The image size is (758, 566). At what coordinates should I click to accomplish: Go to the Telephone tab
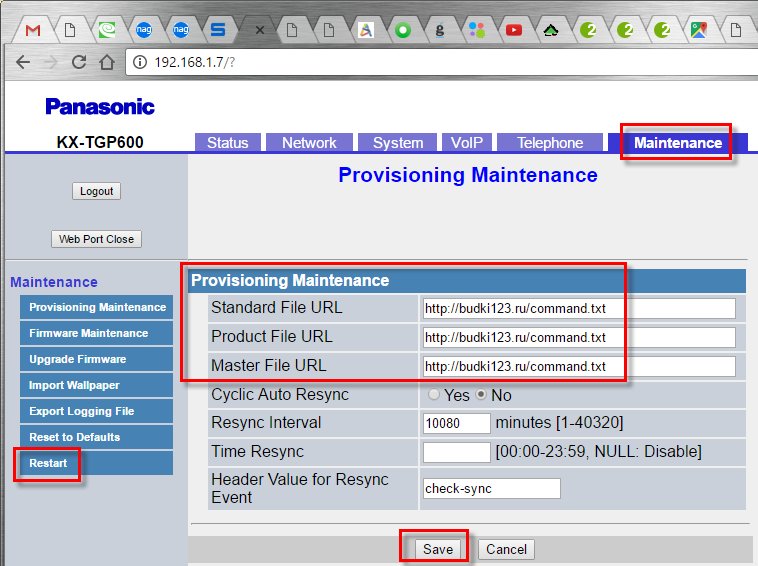click(x=549, y=143)
